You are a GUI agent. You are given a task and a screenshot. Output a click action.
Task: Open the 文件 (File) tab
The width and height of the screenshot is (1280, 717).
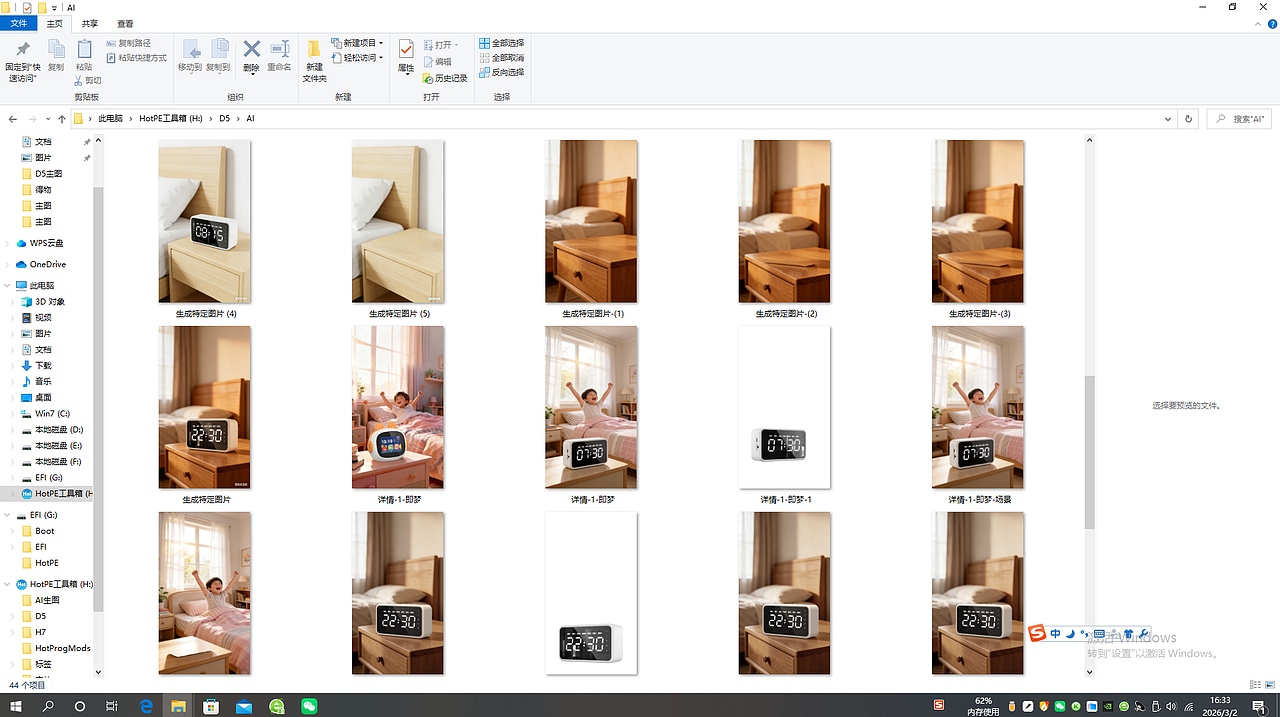click(x=18, y=23)
